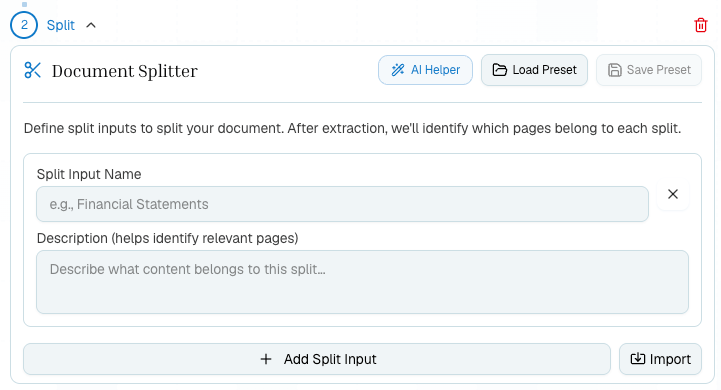
Task: Click Load Preset button
Action: (x=534, y=70)
